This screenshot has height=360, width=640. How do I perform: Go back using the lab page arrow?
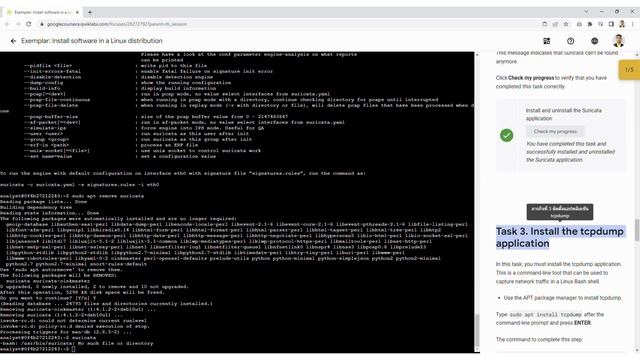point(13,41)
